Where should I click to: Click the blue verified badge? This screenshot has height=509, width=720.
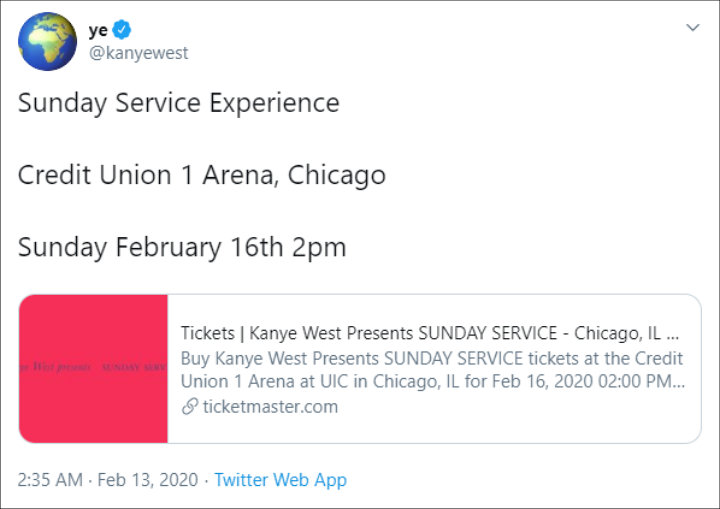click(127, 30)
